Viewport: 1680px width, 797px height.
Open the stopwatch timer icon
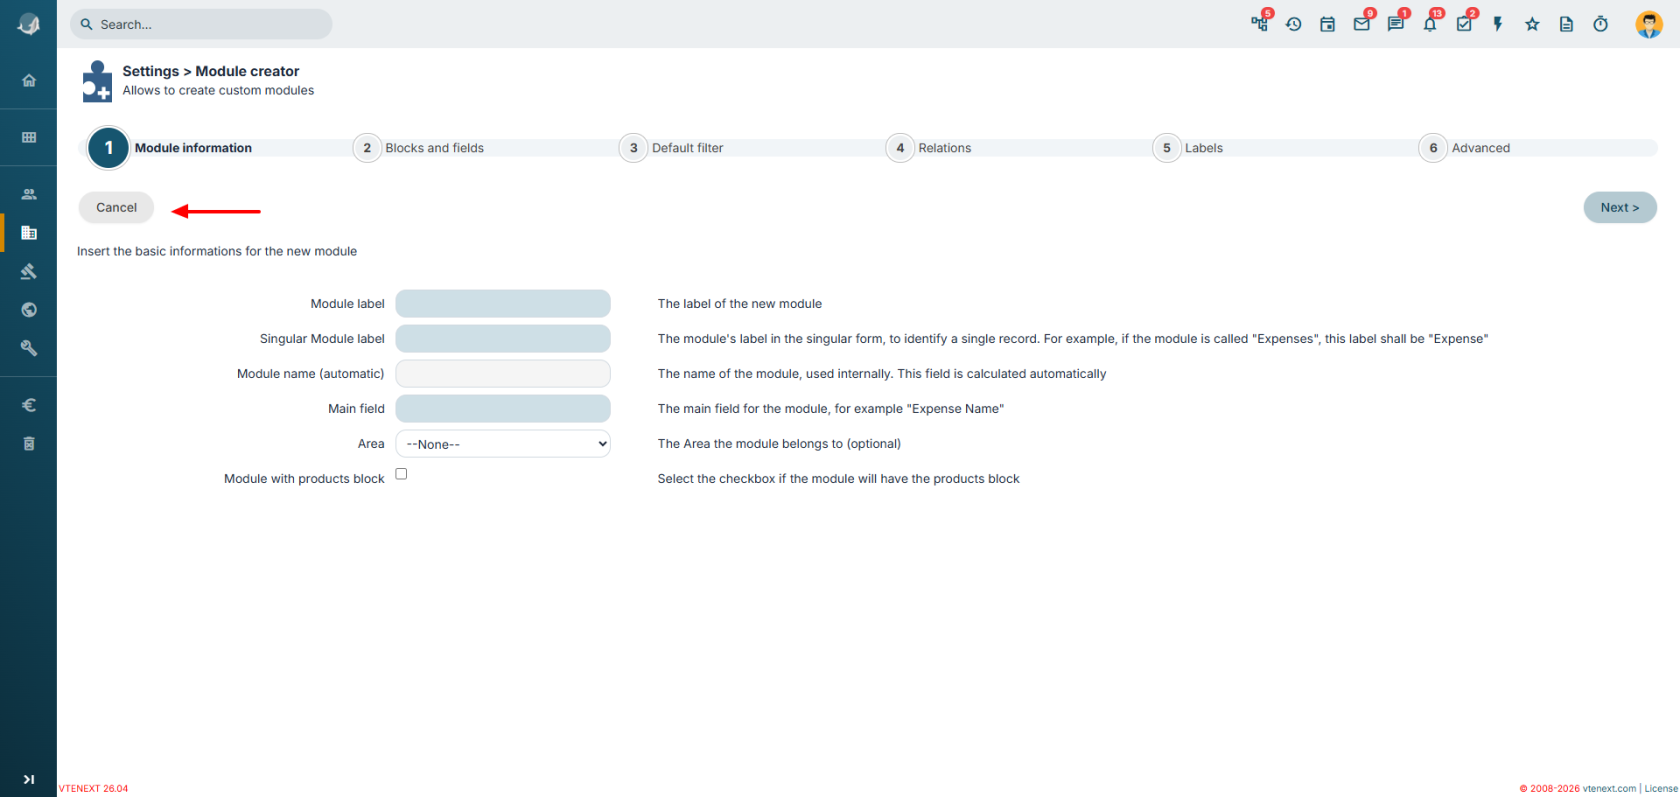[1600, 24]
